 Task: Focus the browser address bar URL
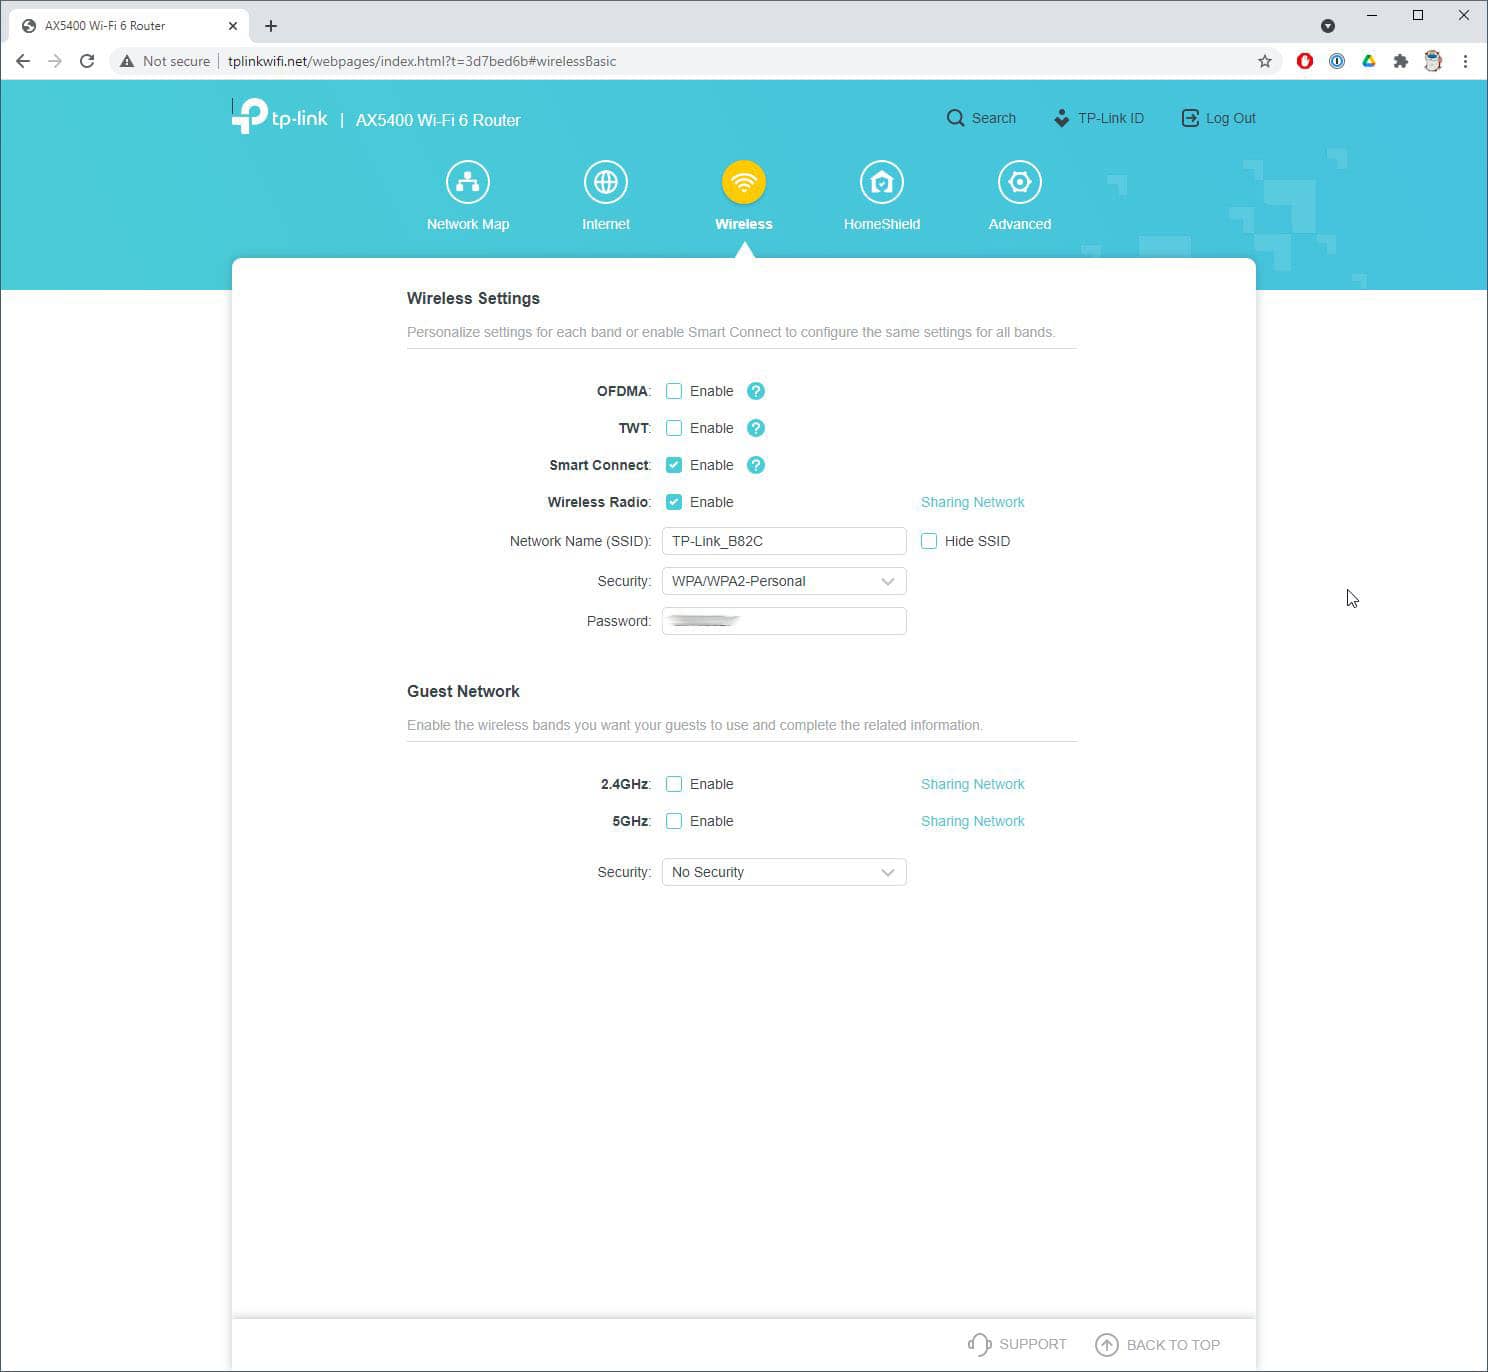[422, 61]
